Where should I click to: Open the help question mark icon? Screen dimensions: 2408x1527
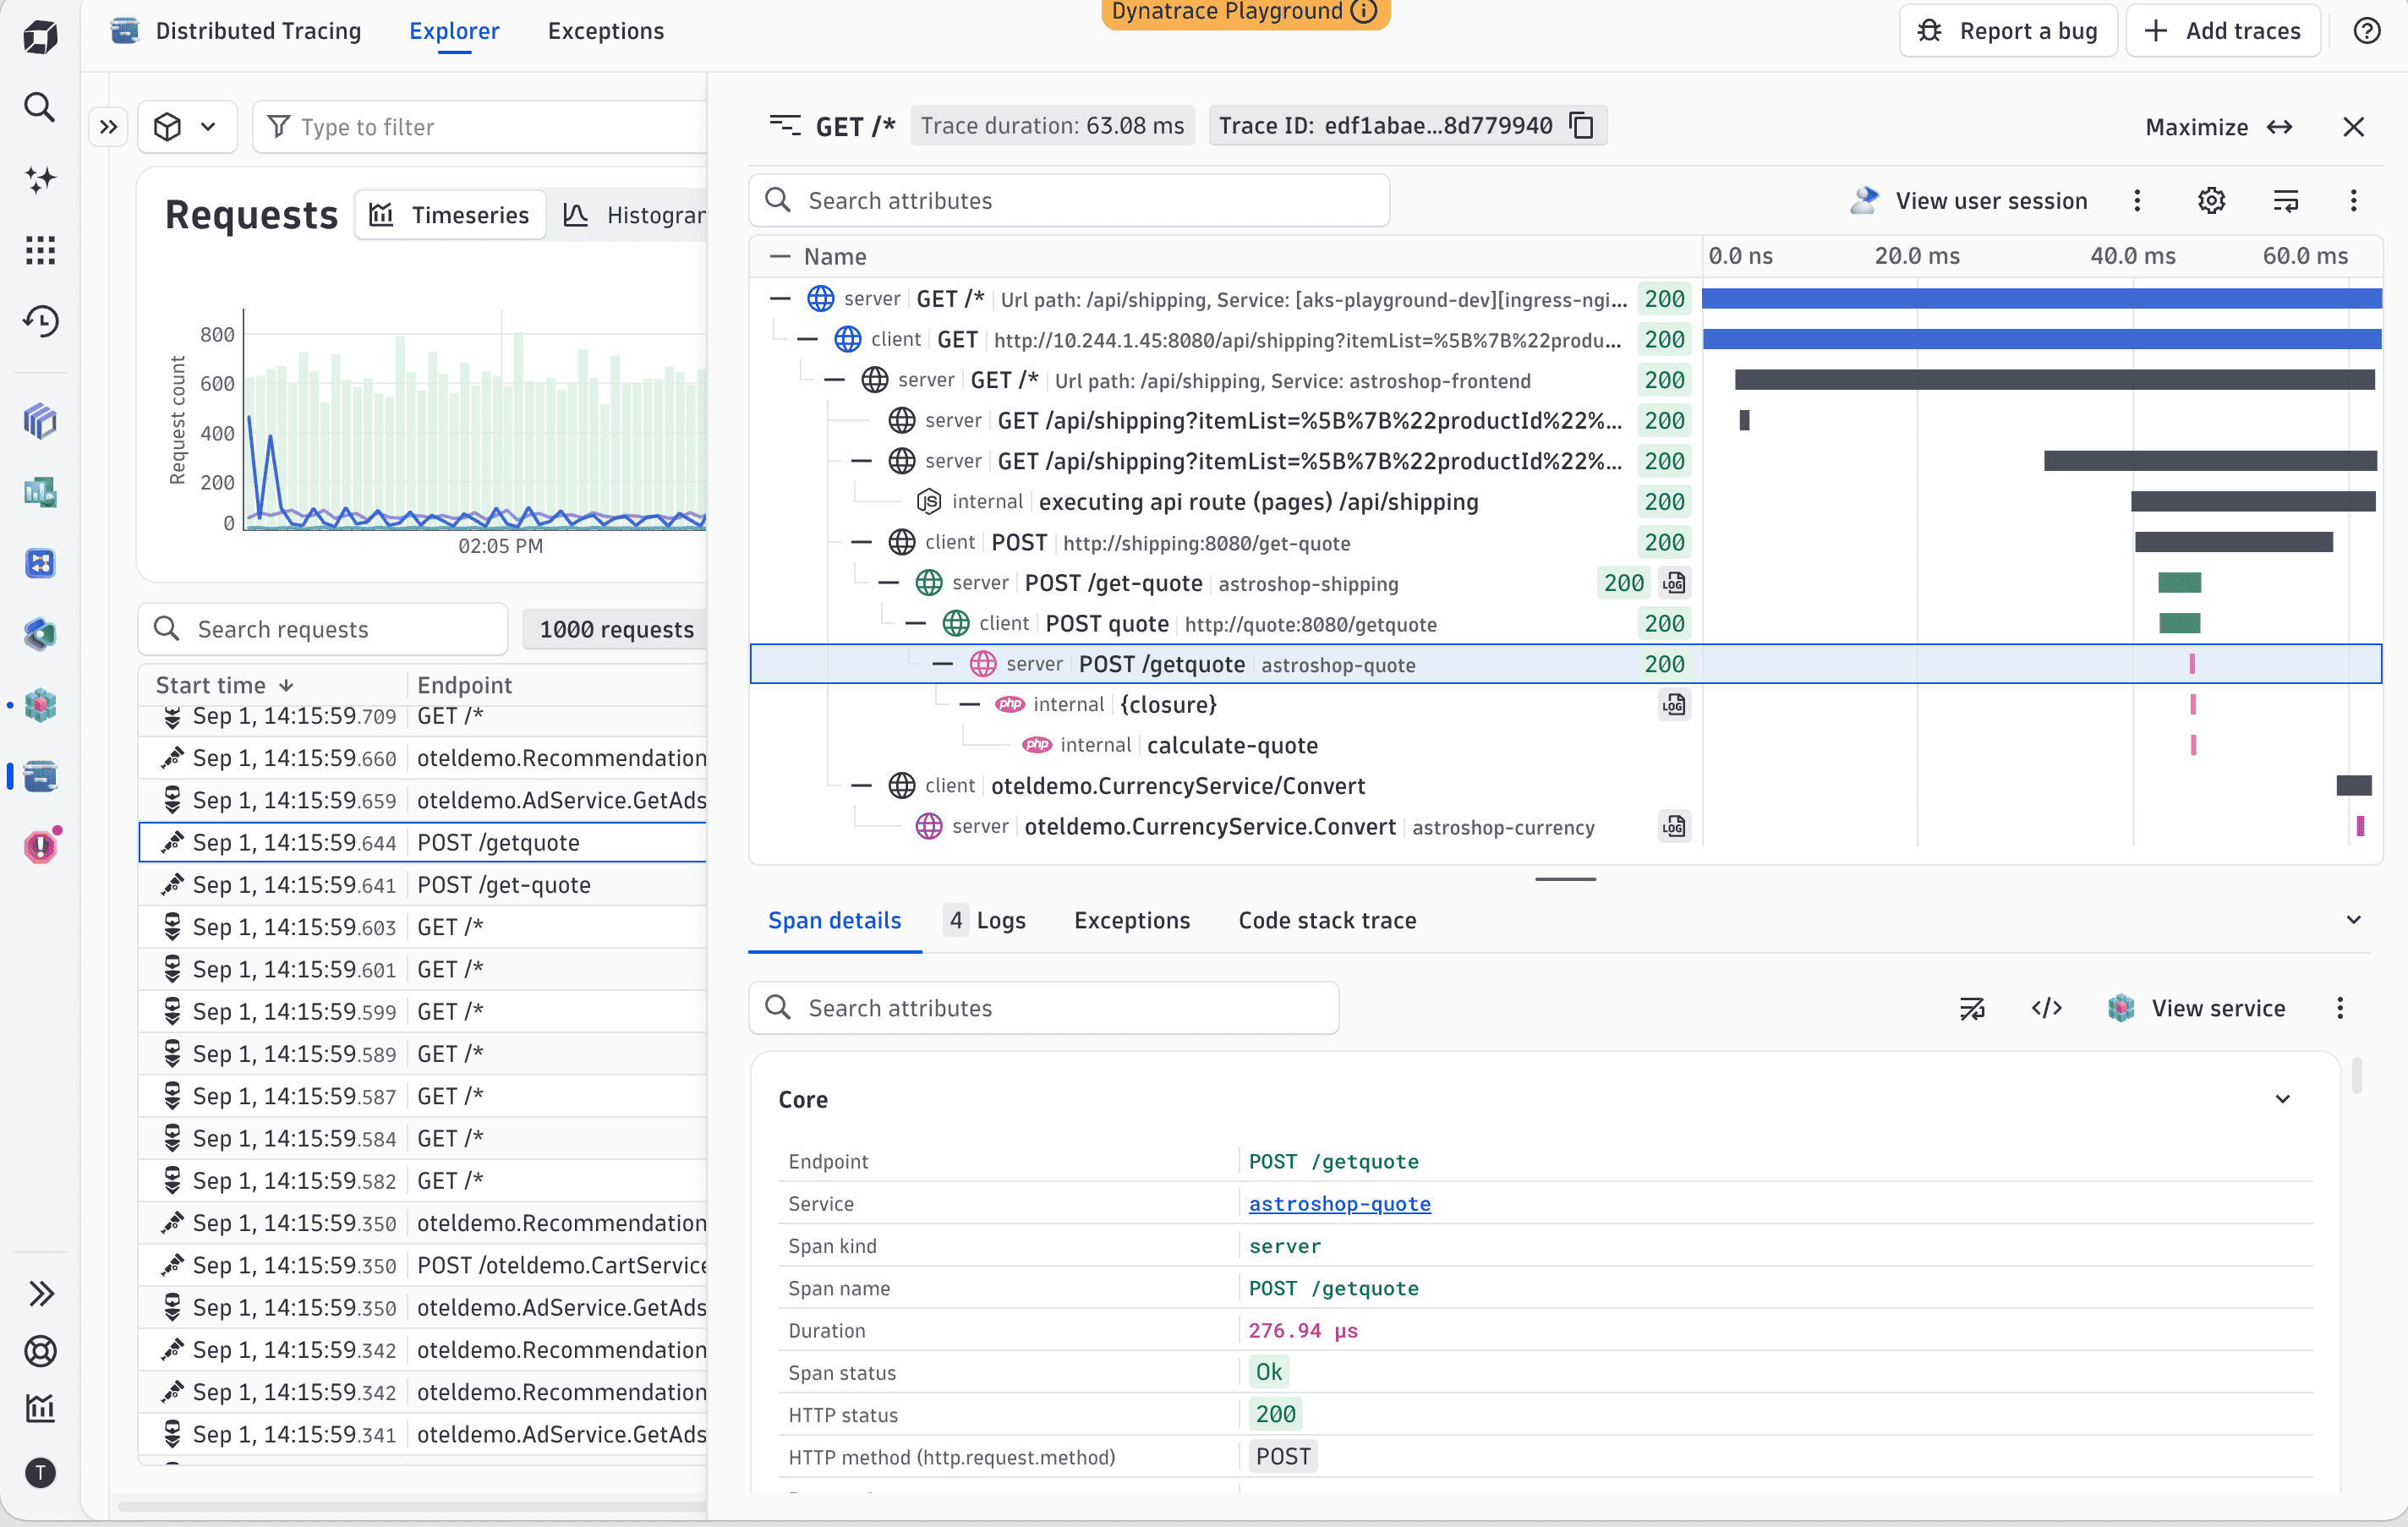2366,31
